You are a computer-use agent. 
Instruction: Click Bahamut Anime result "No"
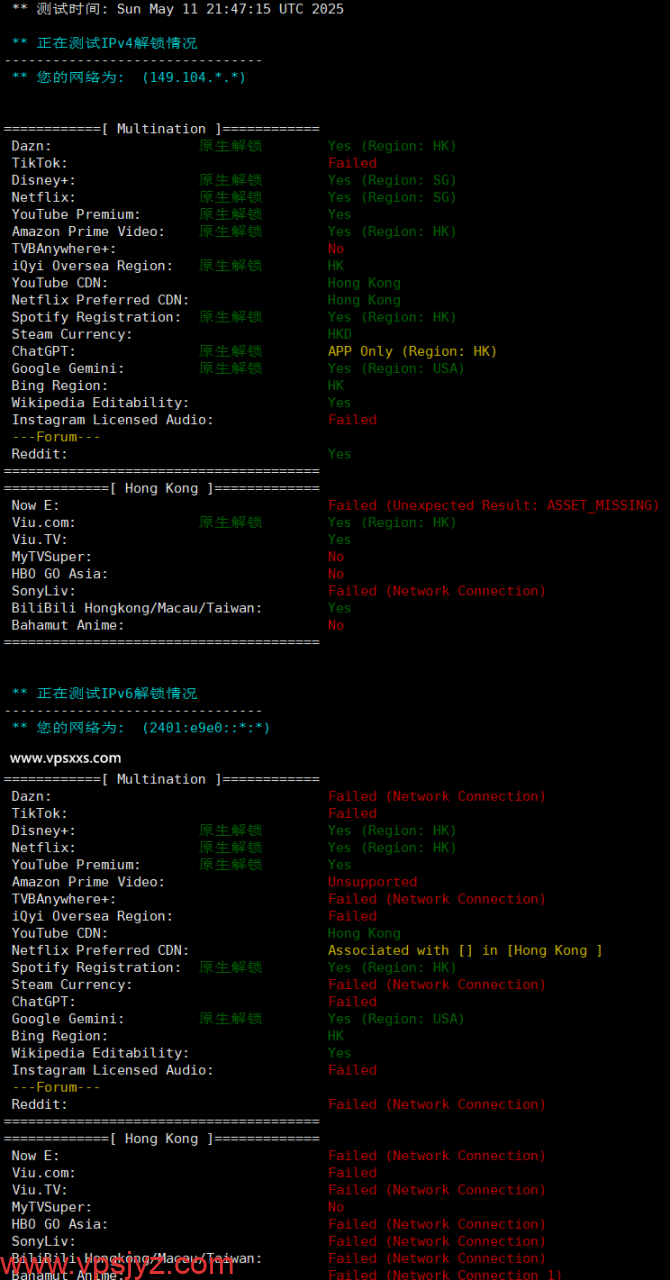pos(336,625)
